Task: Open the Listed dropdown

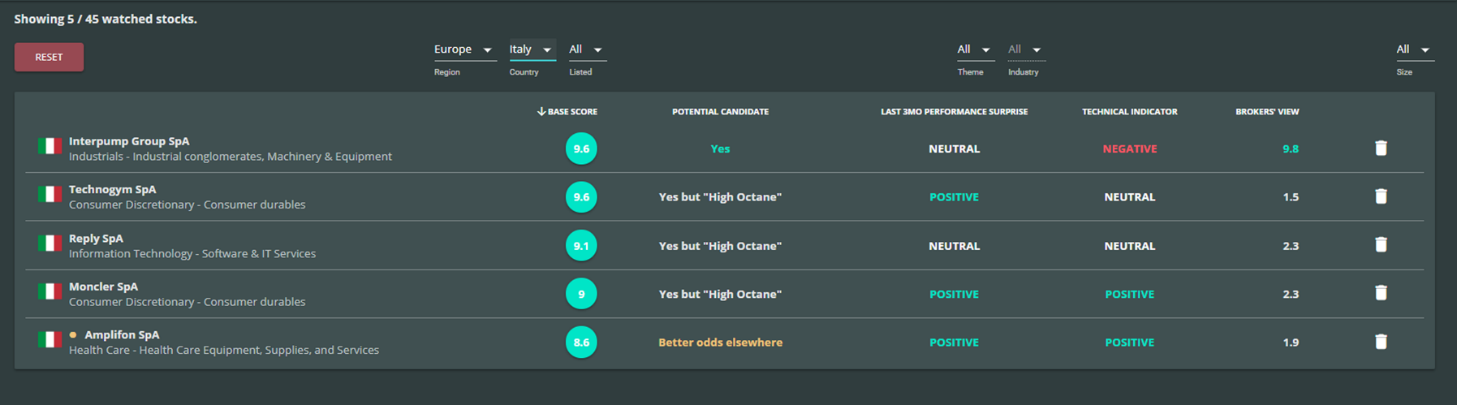Action: [x=587, y=50]
